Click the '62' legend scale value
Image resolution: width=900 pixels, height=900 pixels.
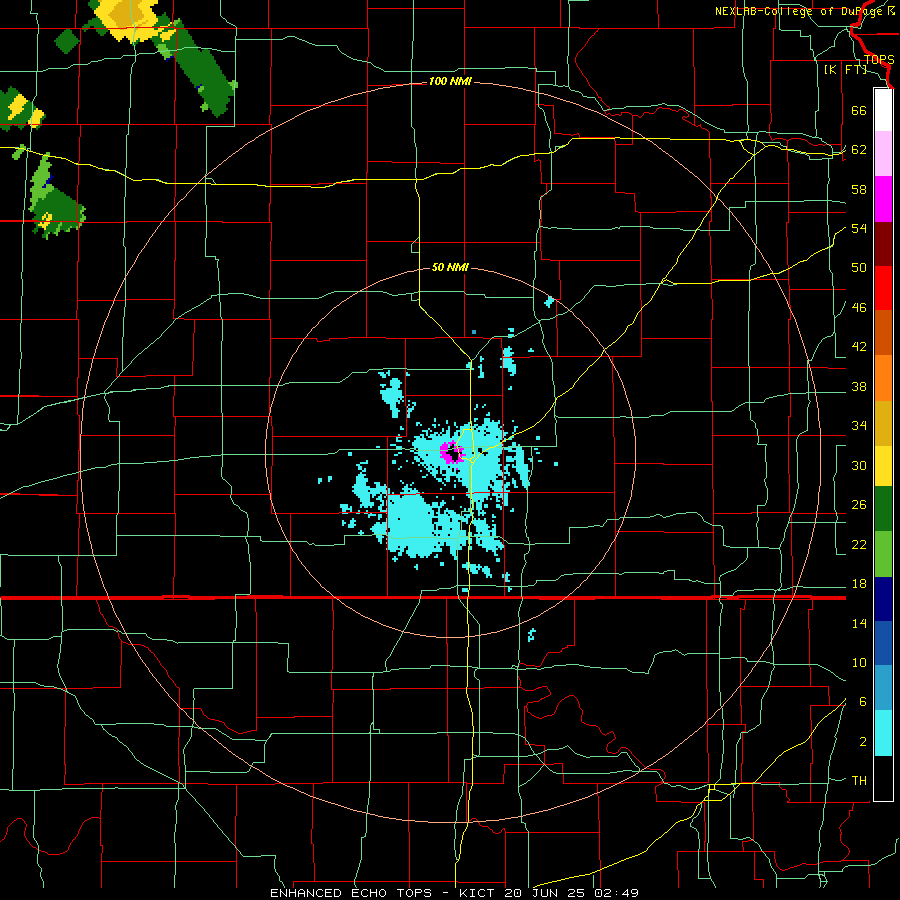coord(859,150)
